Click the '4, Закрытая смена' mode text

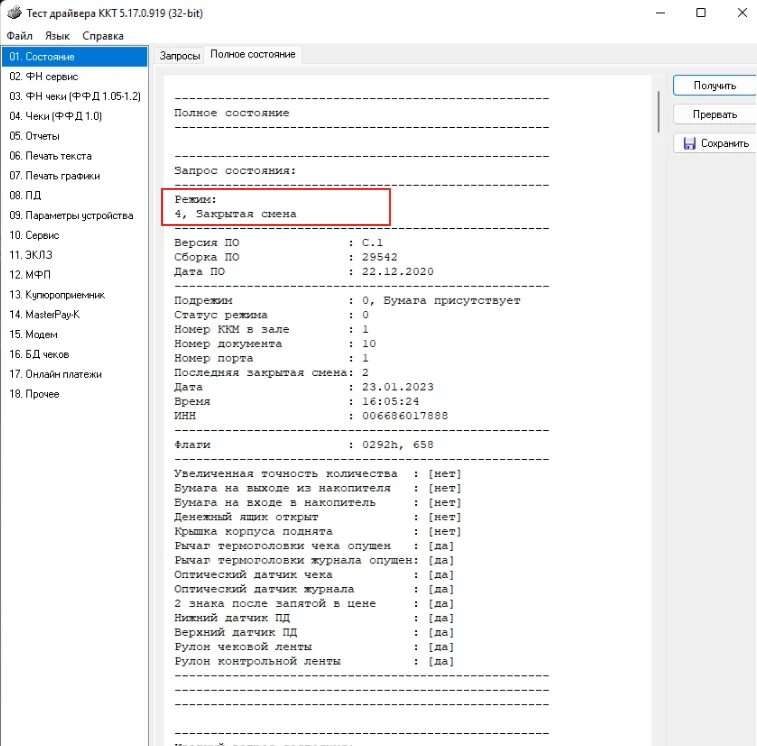pos(235,214)
